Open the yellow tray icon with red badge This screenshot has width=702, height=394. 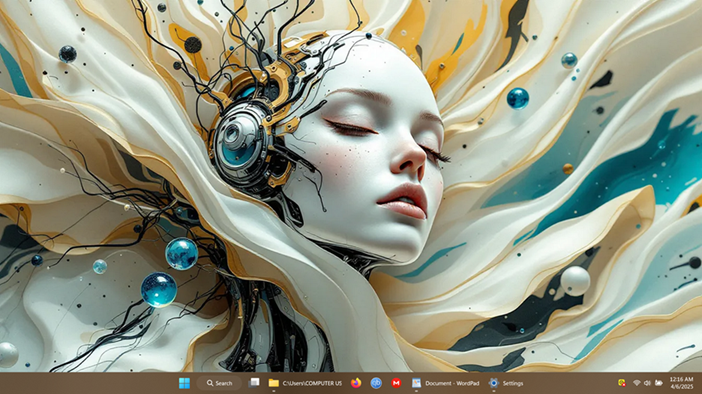(622, 383)
